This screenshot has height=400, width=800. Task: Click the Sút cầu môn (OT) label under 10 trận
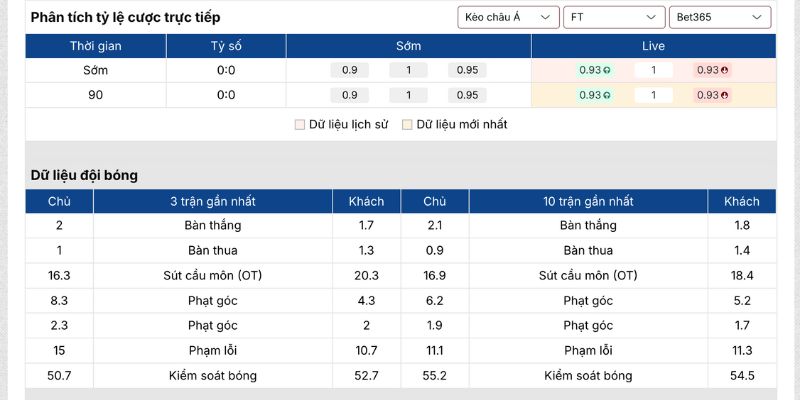coord(587,275)
